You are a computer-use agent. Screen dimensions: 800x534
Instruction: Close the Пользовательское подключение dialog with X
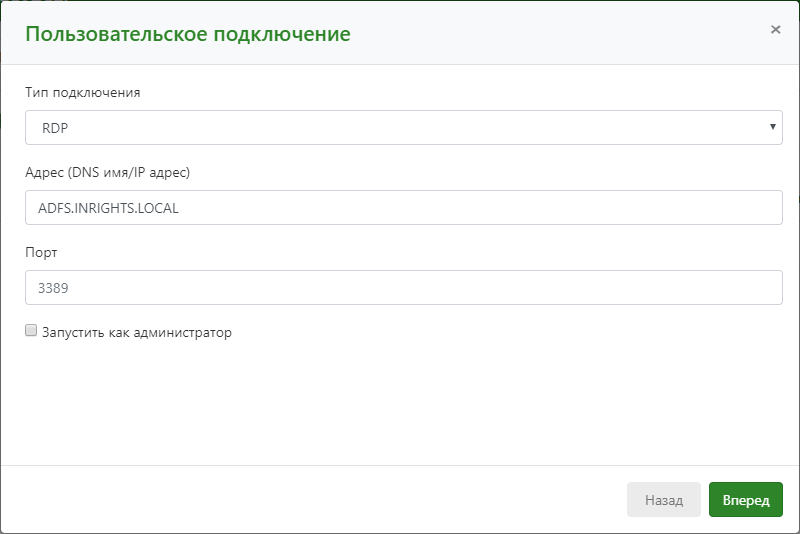pyautogui.click(x=775, y=30)
